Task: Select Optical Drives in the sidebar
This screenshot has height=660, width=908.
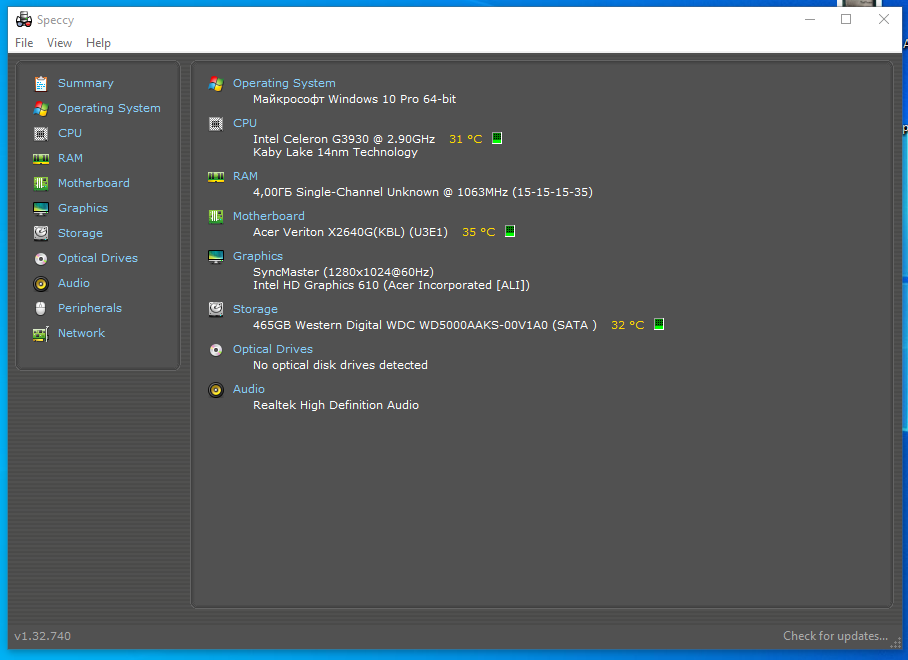Action: pos(97,258)
